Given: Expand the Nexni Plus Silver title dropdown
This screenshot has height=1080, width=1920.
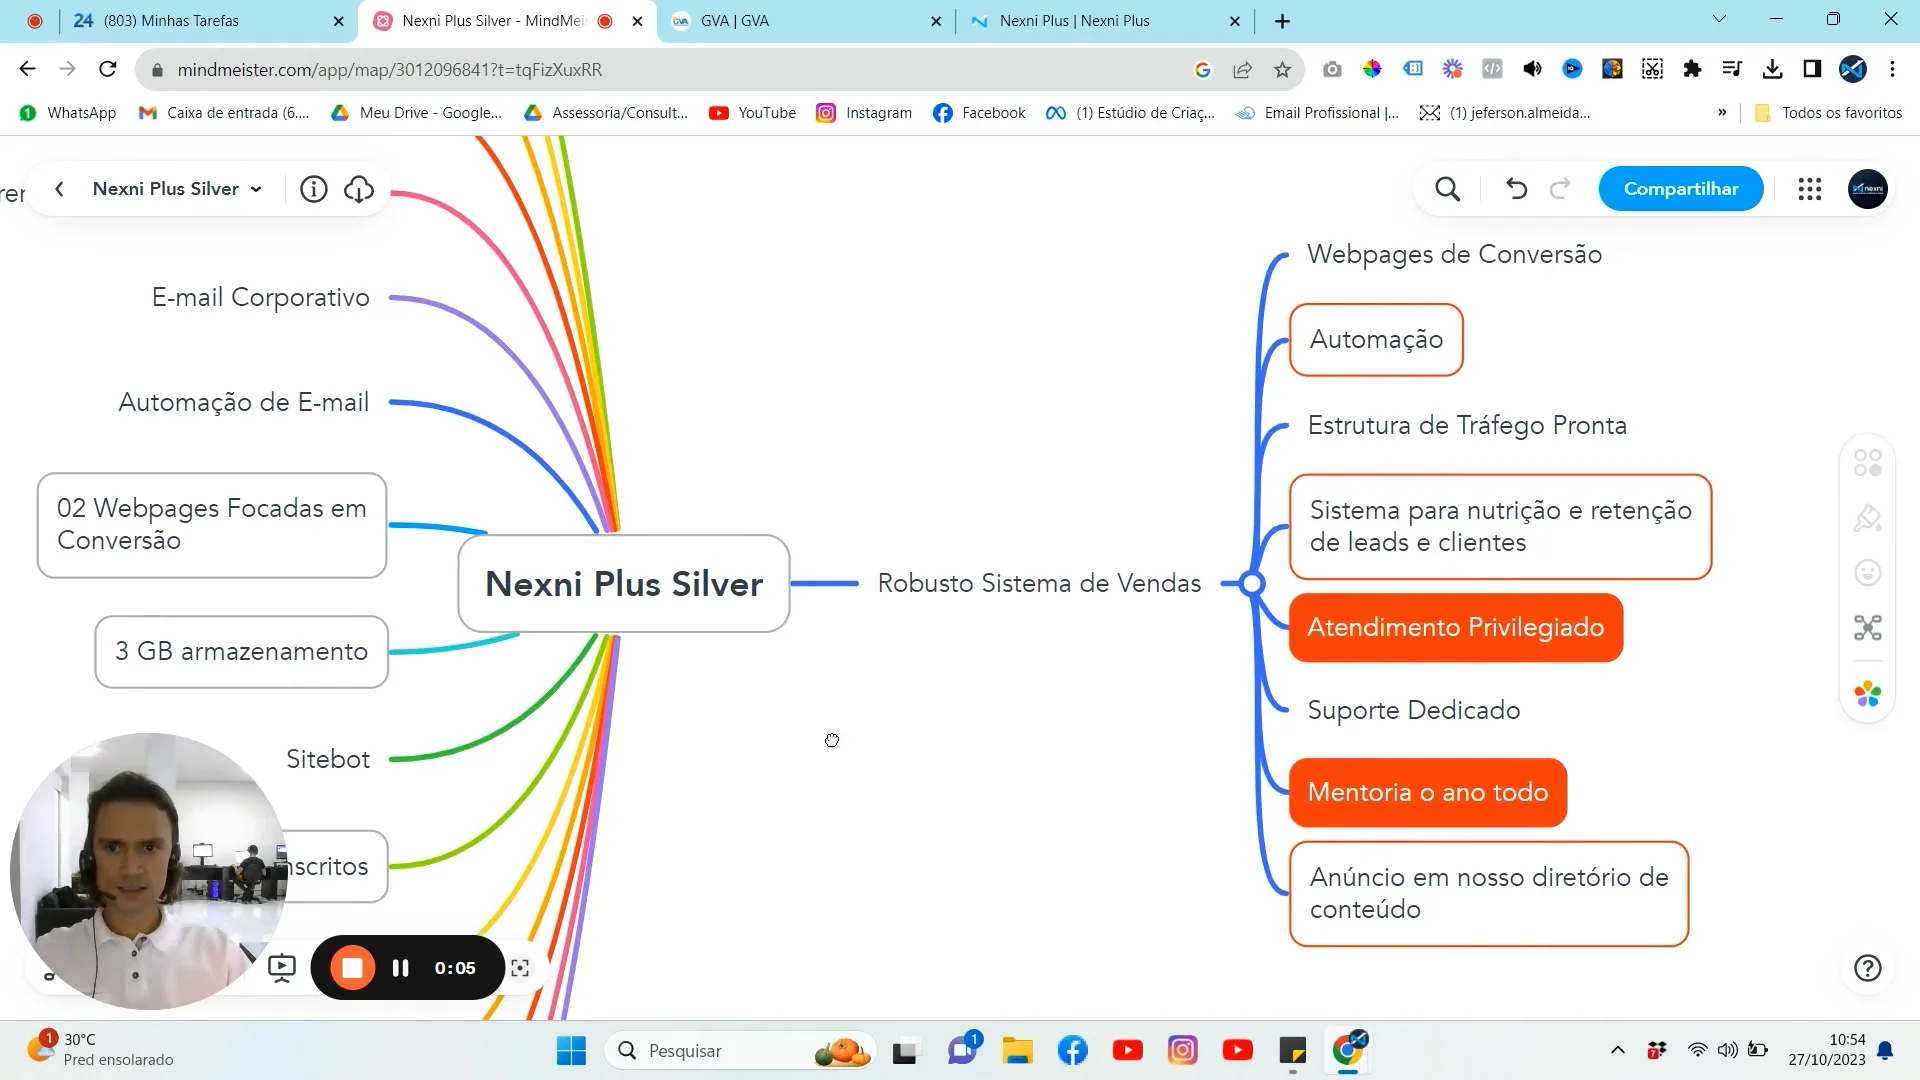Looking at the screenshot, I should coord(256,189).
